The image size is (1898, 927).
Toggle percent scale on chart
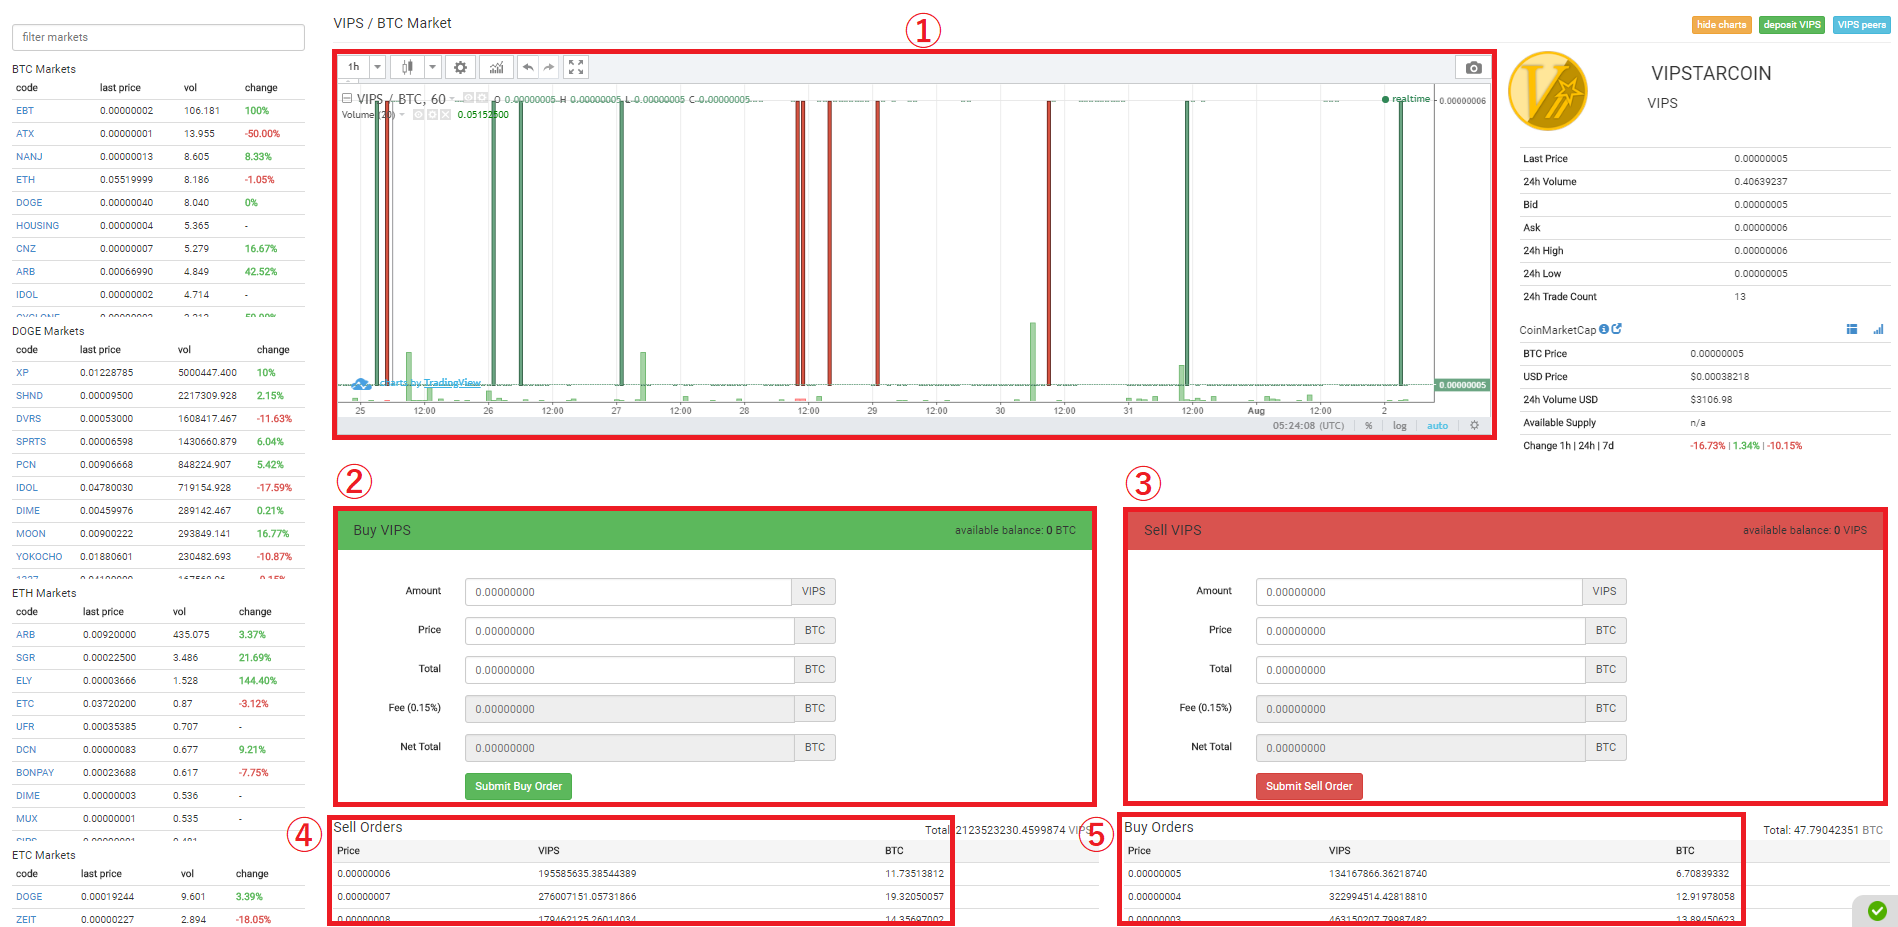(1368, 425)
